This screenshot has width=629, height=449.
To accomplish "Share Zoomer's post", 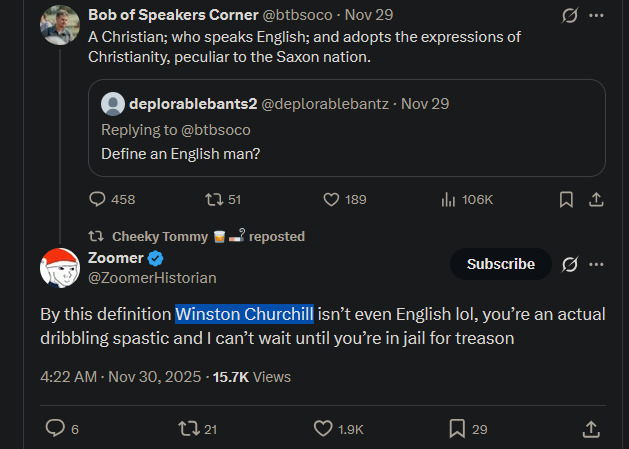I will click(591, 428).
